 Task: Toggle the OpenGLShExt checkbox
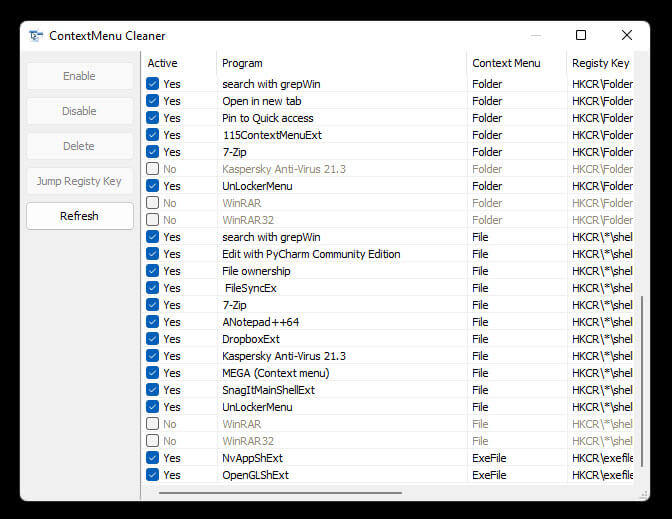[x=153, y=475]
